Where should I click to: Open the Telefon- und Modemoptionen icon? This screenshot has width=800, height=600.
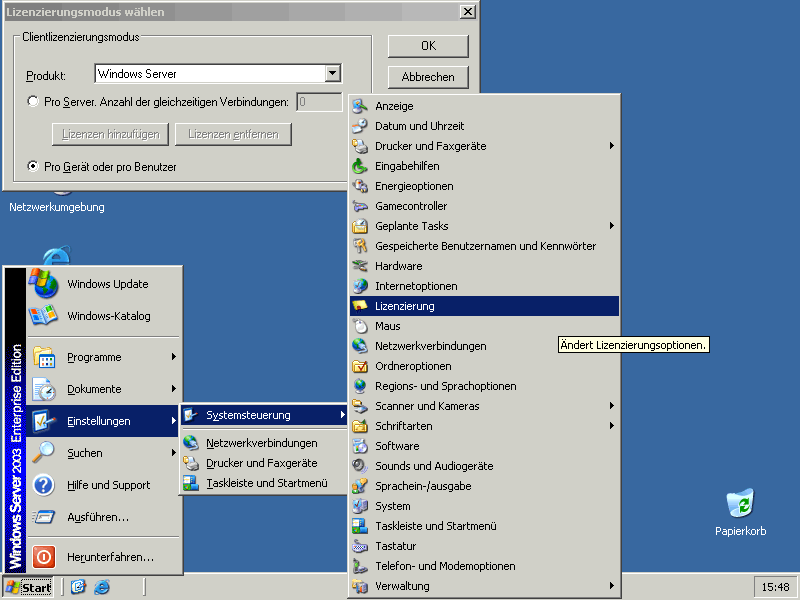pyautogui.click(x=360, y=566)
